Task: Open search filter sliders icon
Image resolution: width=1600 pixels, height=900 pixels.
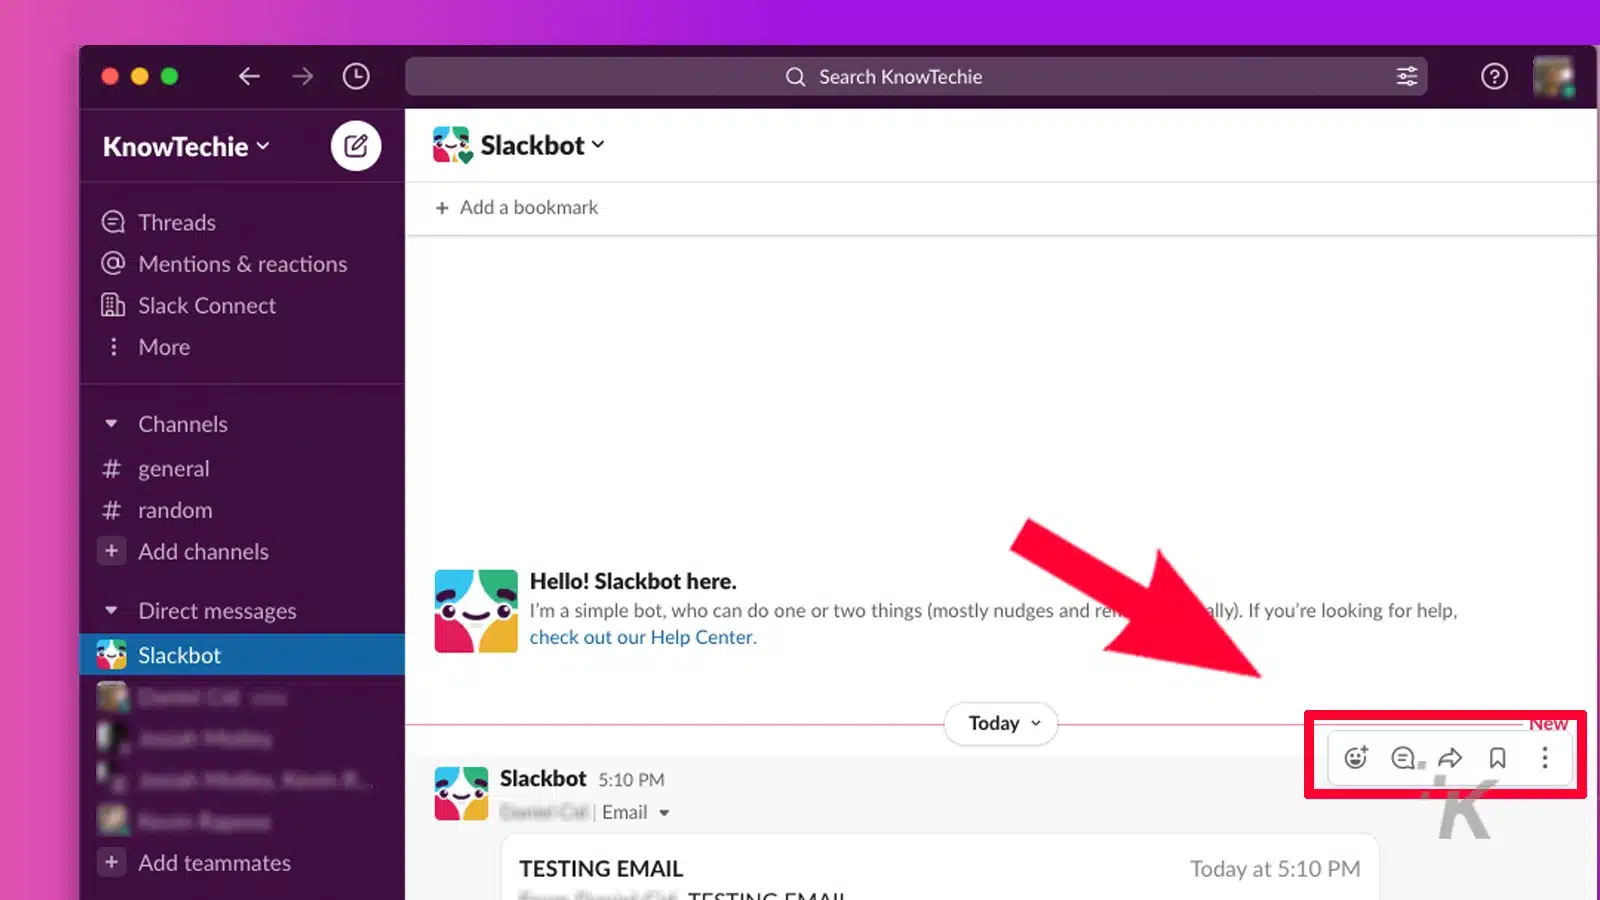Action: [1406, 77]
